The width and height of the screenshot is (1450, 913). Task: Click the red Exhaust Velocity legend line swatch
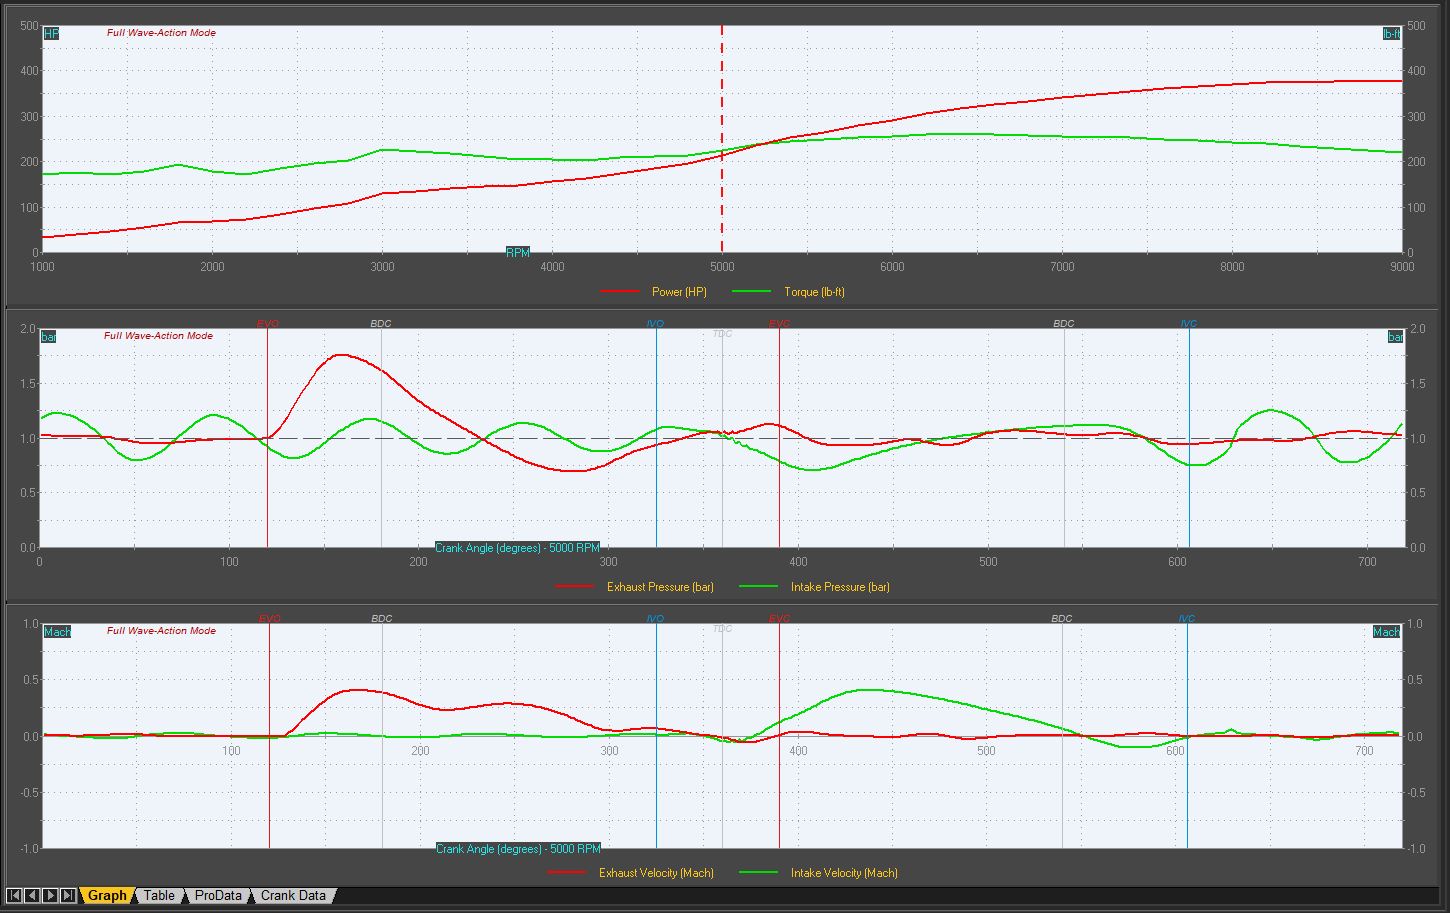click(x=567, y=873)
